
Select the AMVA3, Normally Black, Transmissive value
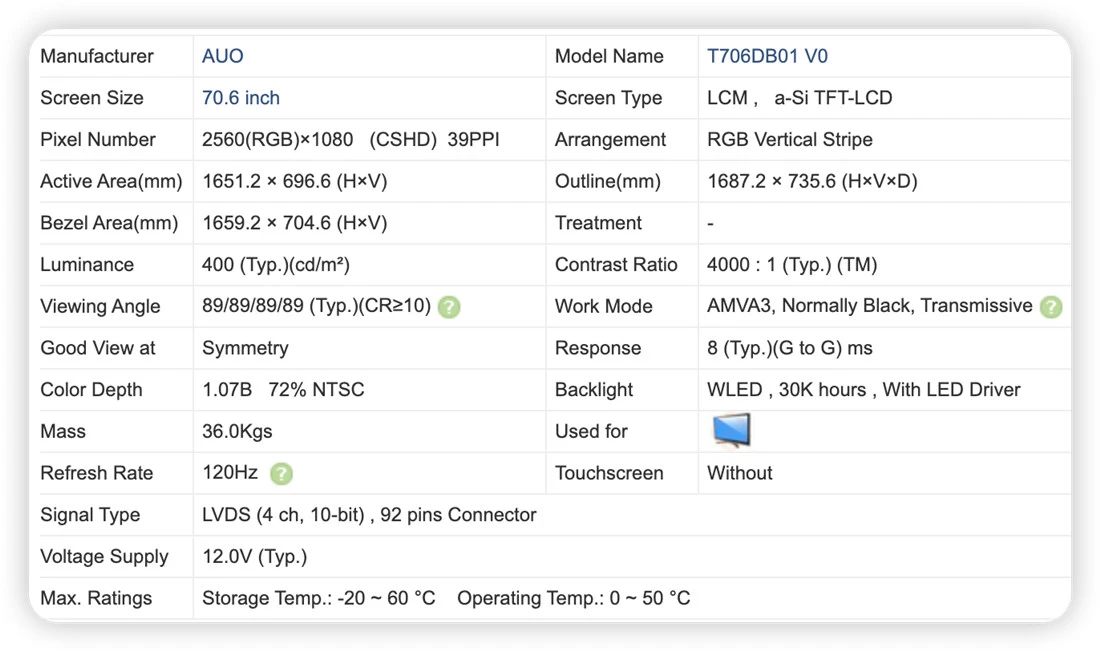pyautogui.click(x=870, y=306)
